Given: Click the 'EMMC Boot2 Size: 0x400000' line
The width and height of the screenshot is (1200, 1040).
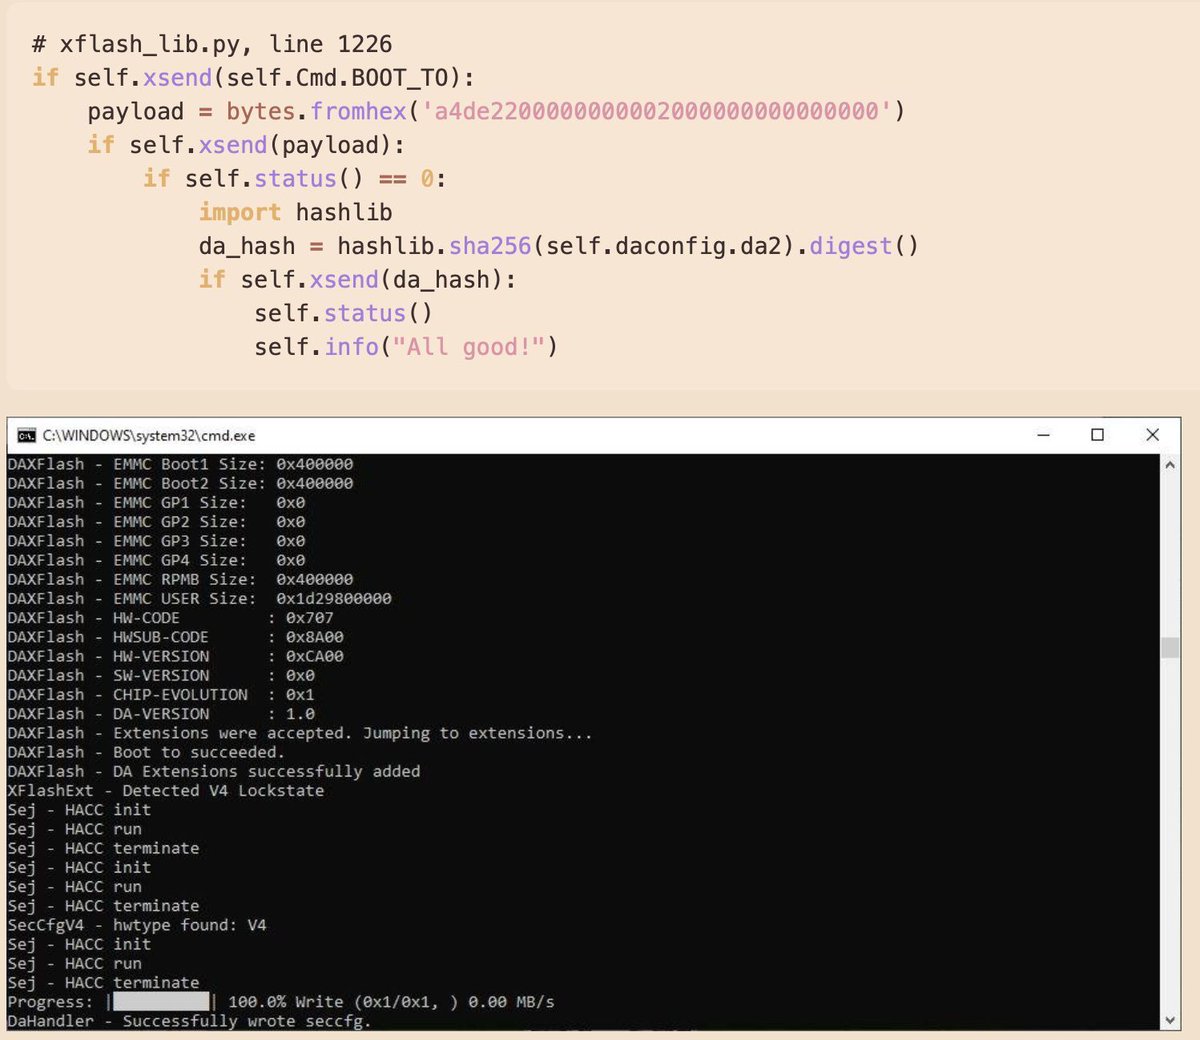Looking at the screenshot, I should point(180,483).
